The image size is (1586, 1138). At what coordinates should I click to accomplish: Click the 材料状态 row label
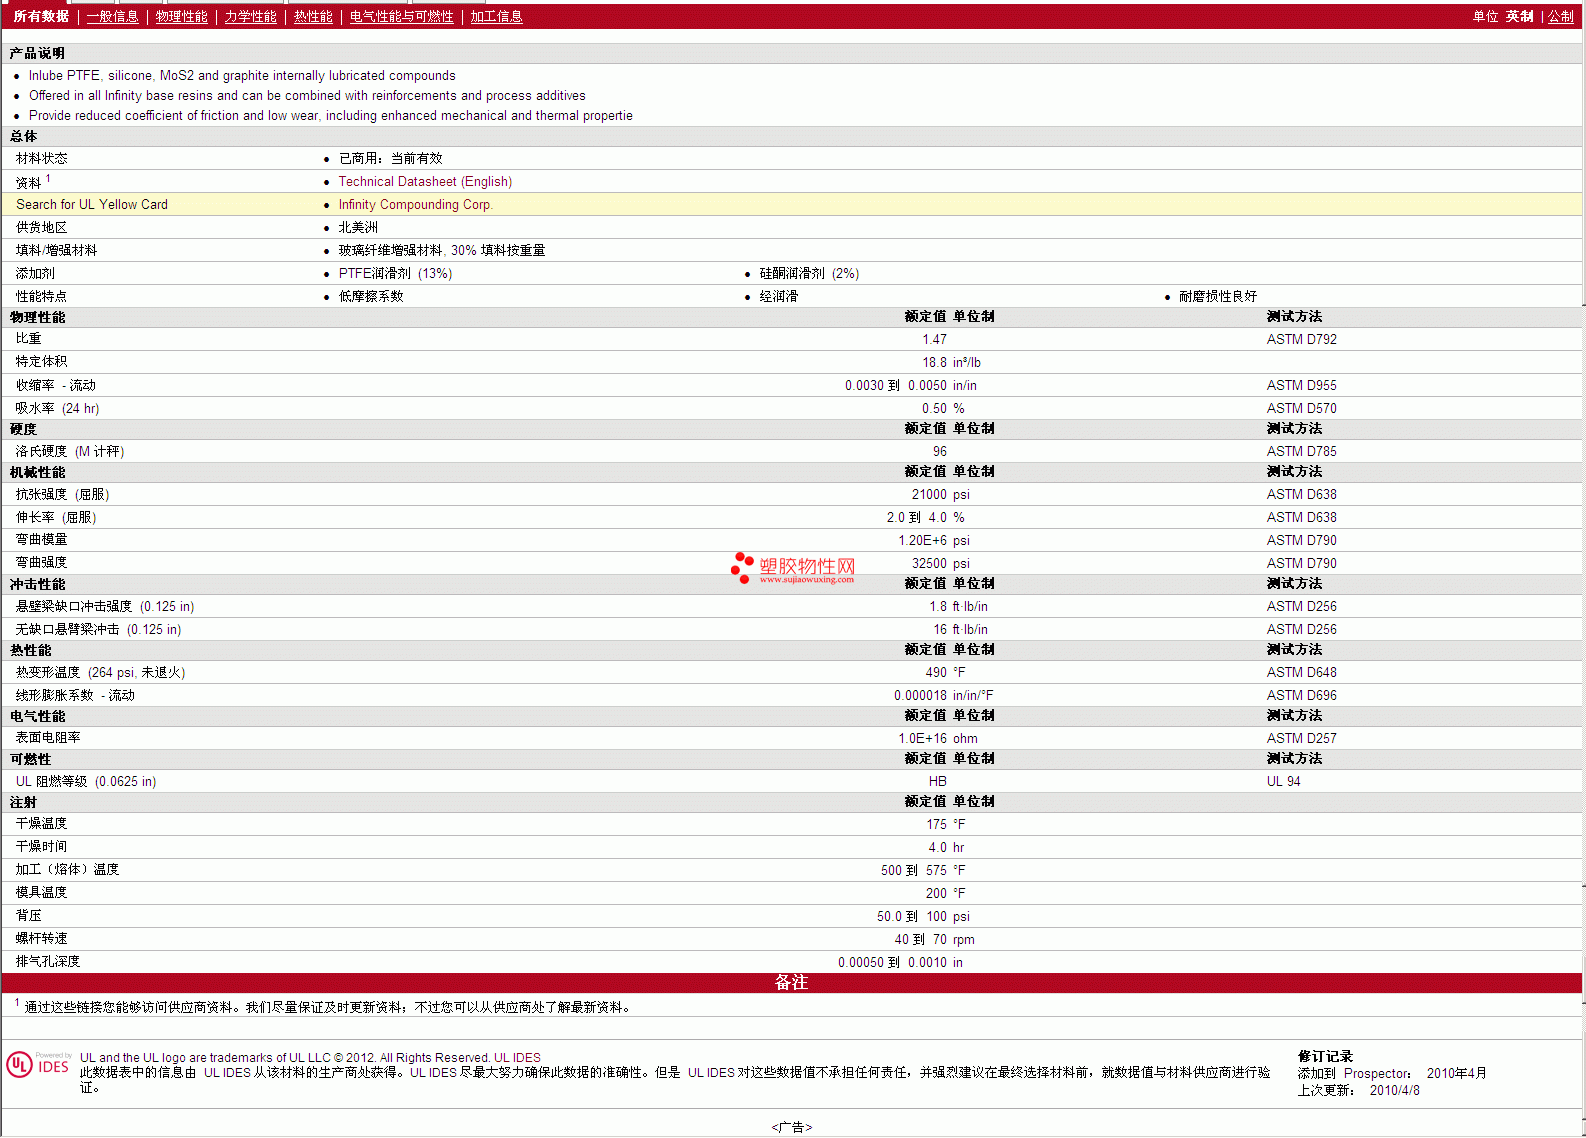coord(42,159)
